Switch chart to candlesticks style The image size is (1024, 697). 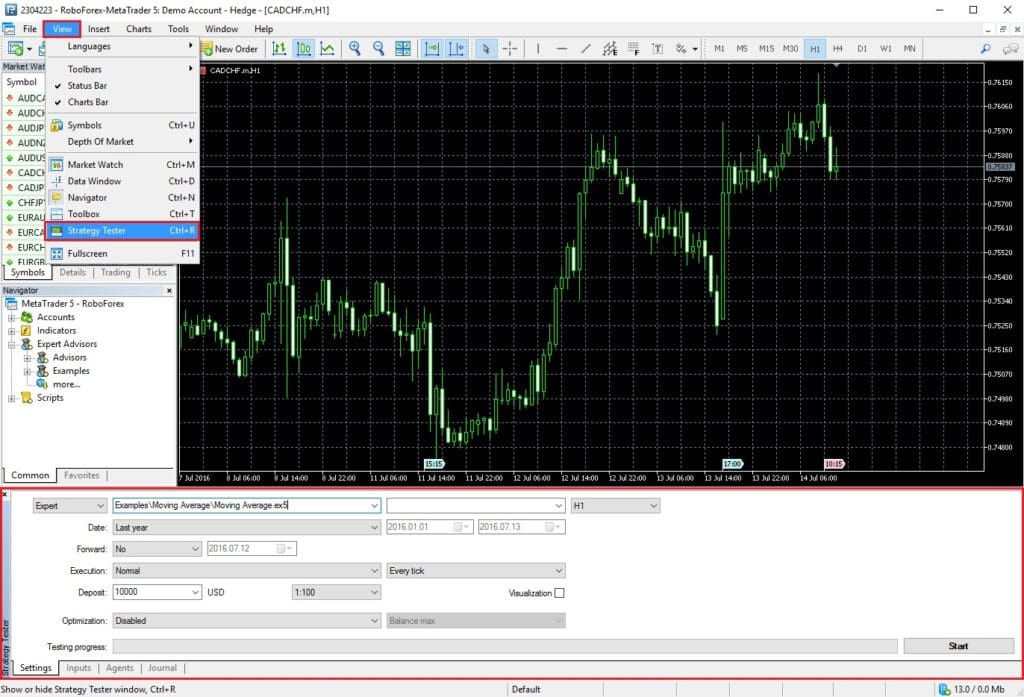pyautogui.click(x=304, y=49)
